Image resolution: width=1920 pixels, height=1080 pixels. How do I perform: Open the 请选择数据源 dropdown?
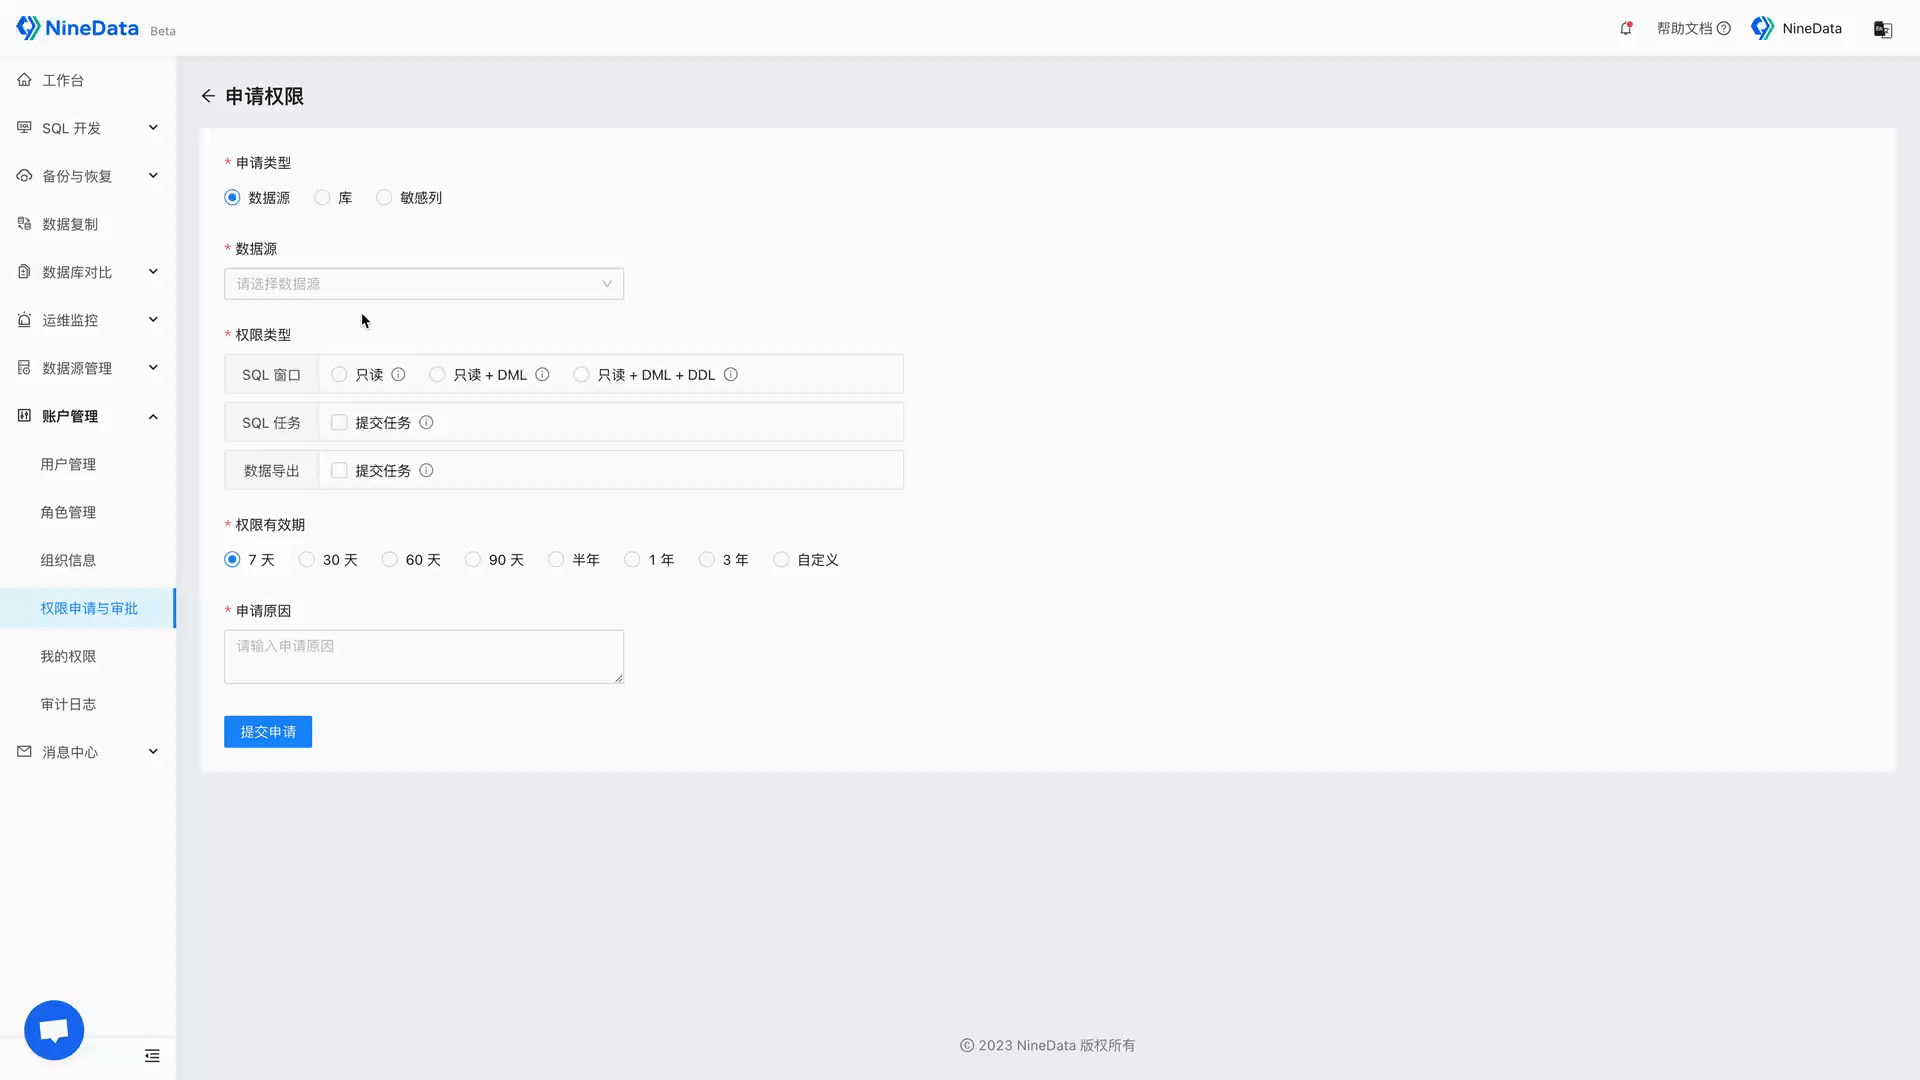click(x=424, y=284)
